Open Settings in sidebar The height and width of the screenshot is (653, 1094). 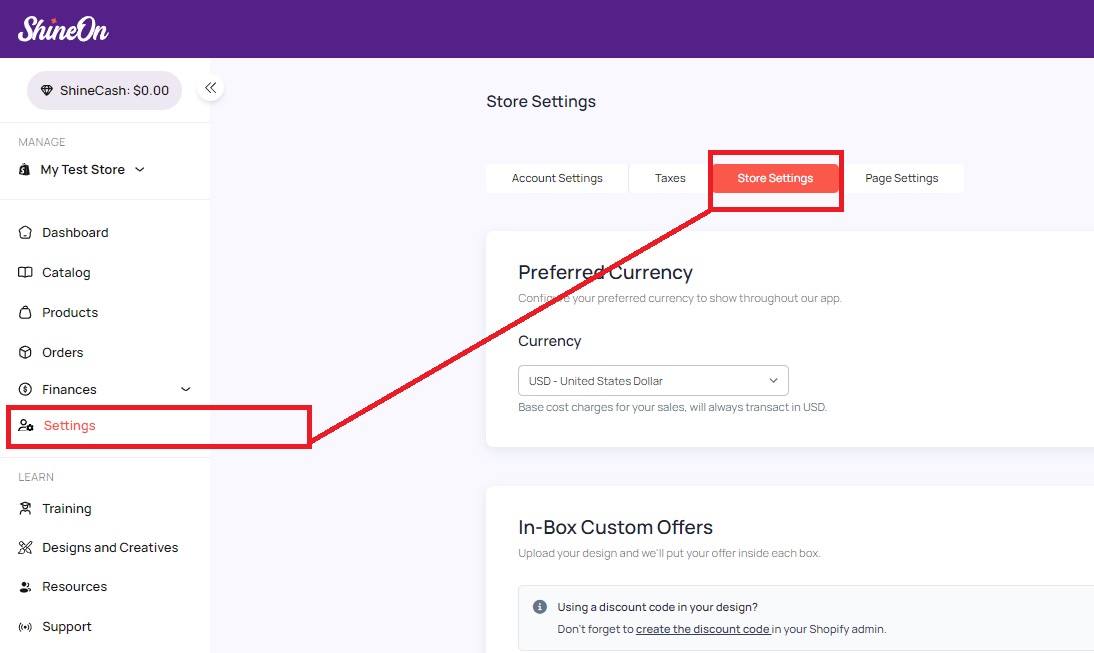pos(69,426)
